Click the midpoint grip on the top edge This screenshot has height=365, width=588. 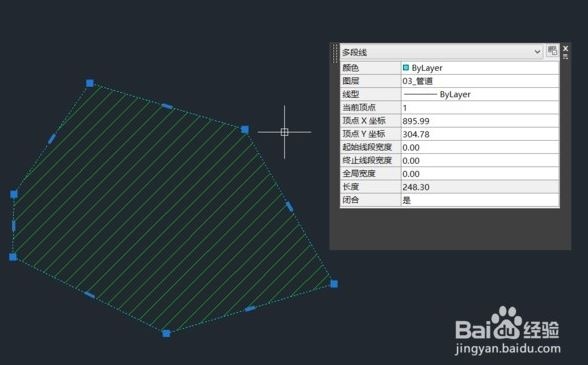point(167,107)
